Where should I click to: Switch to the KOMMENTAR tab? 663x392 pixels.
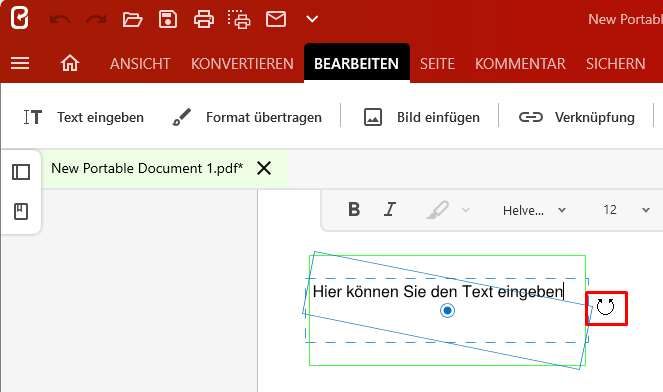coord(520,63)
